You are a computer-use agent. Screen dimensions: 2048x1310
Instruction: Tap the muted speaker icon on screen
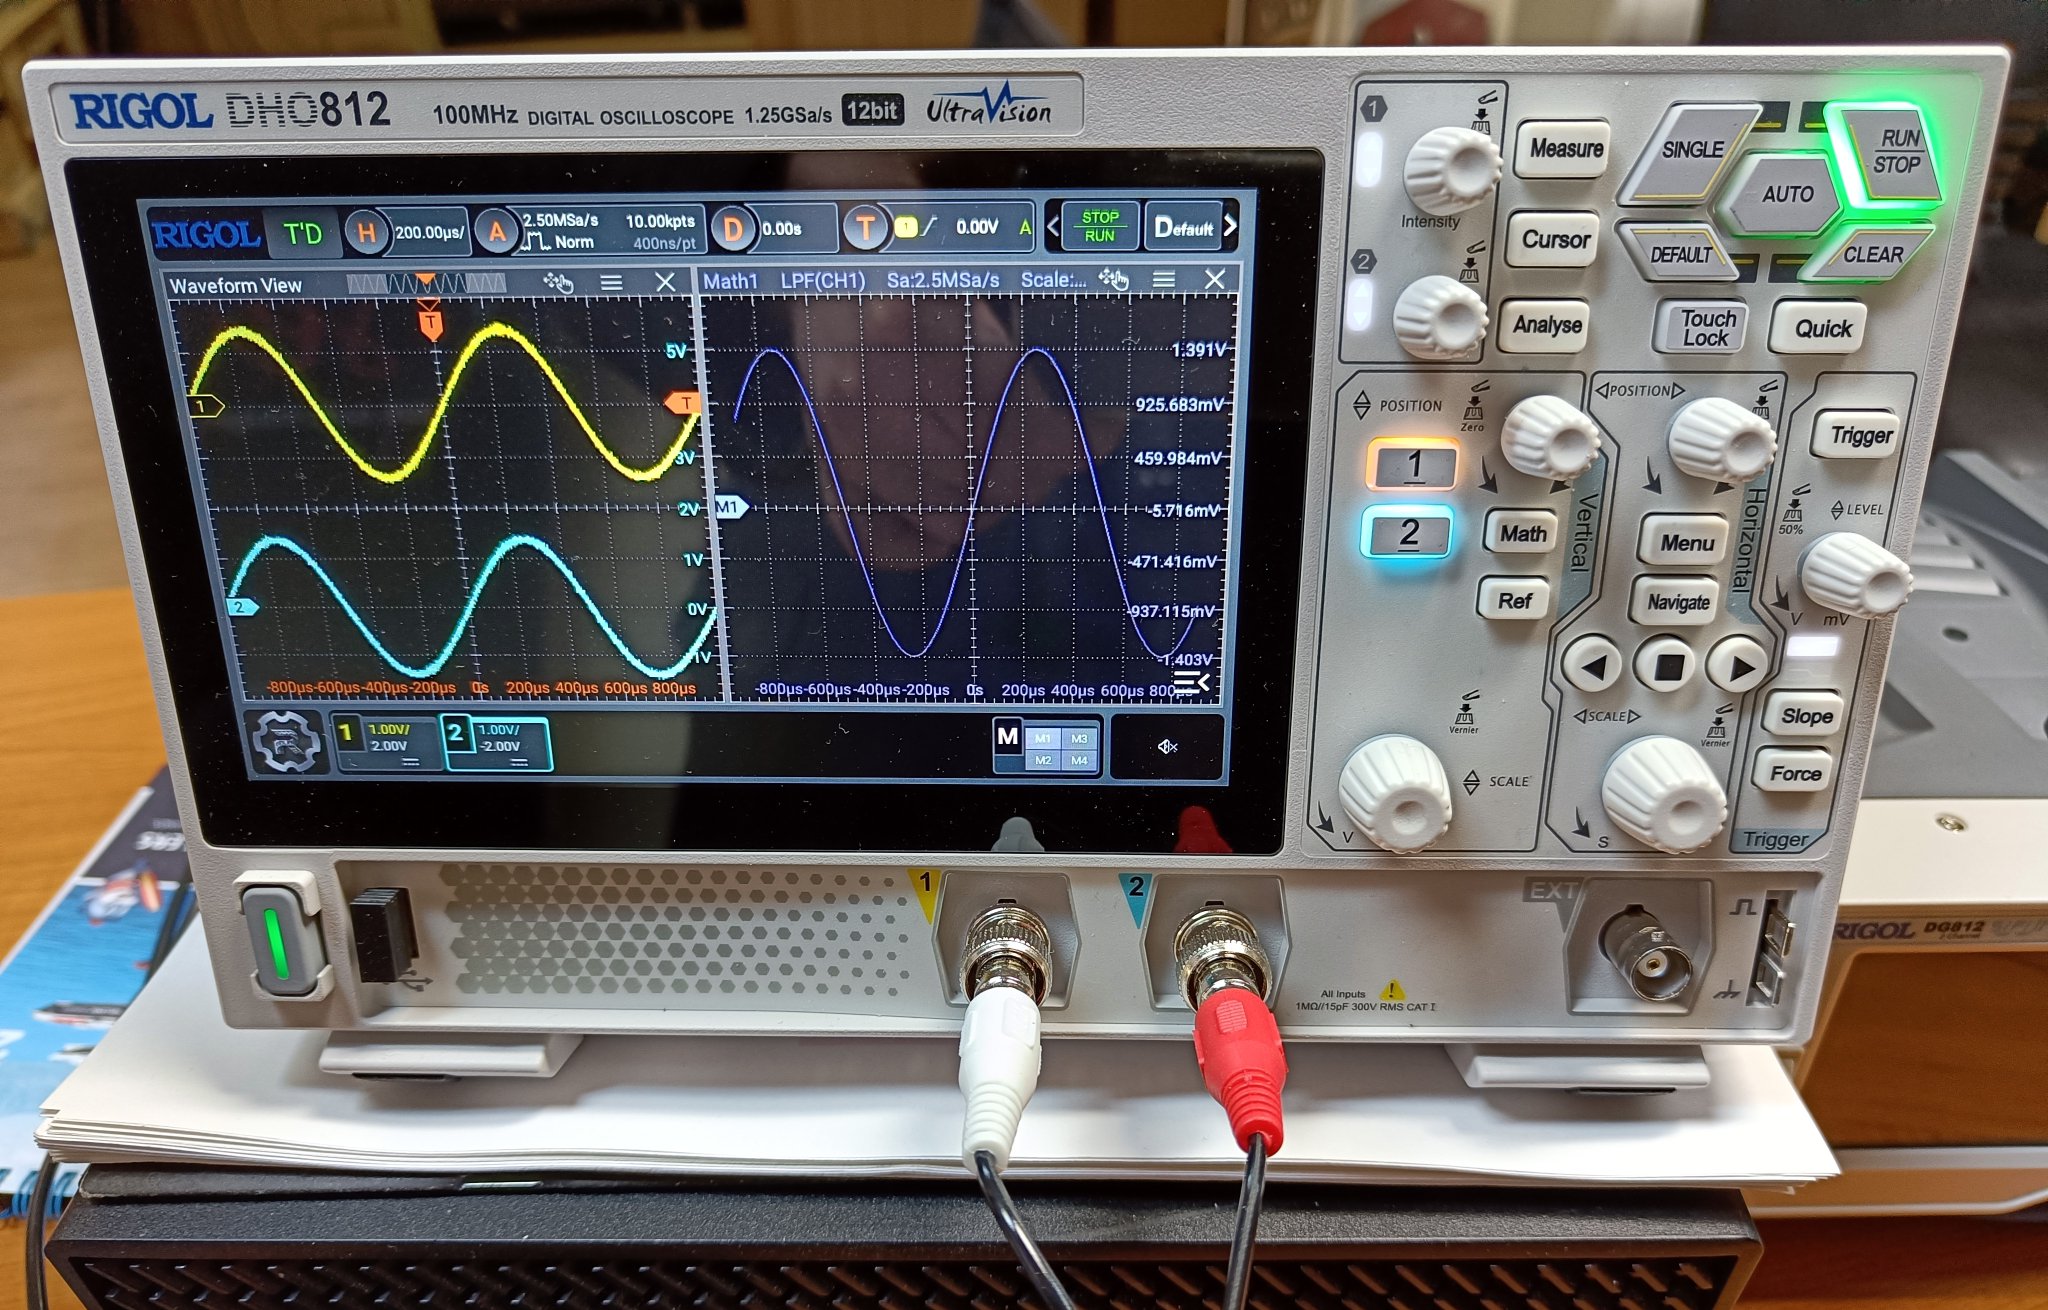1167,746
